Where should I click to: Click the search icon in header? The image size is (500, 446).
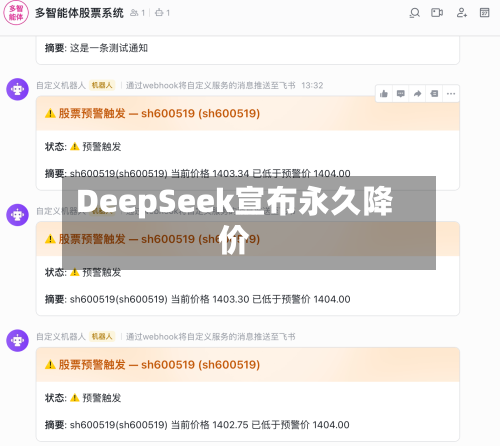[414, 13]
